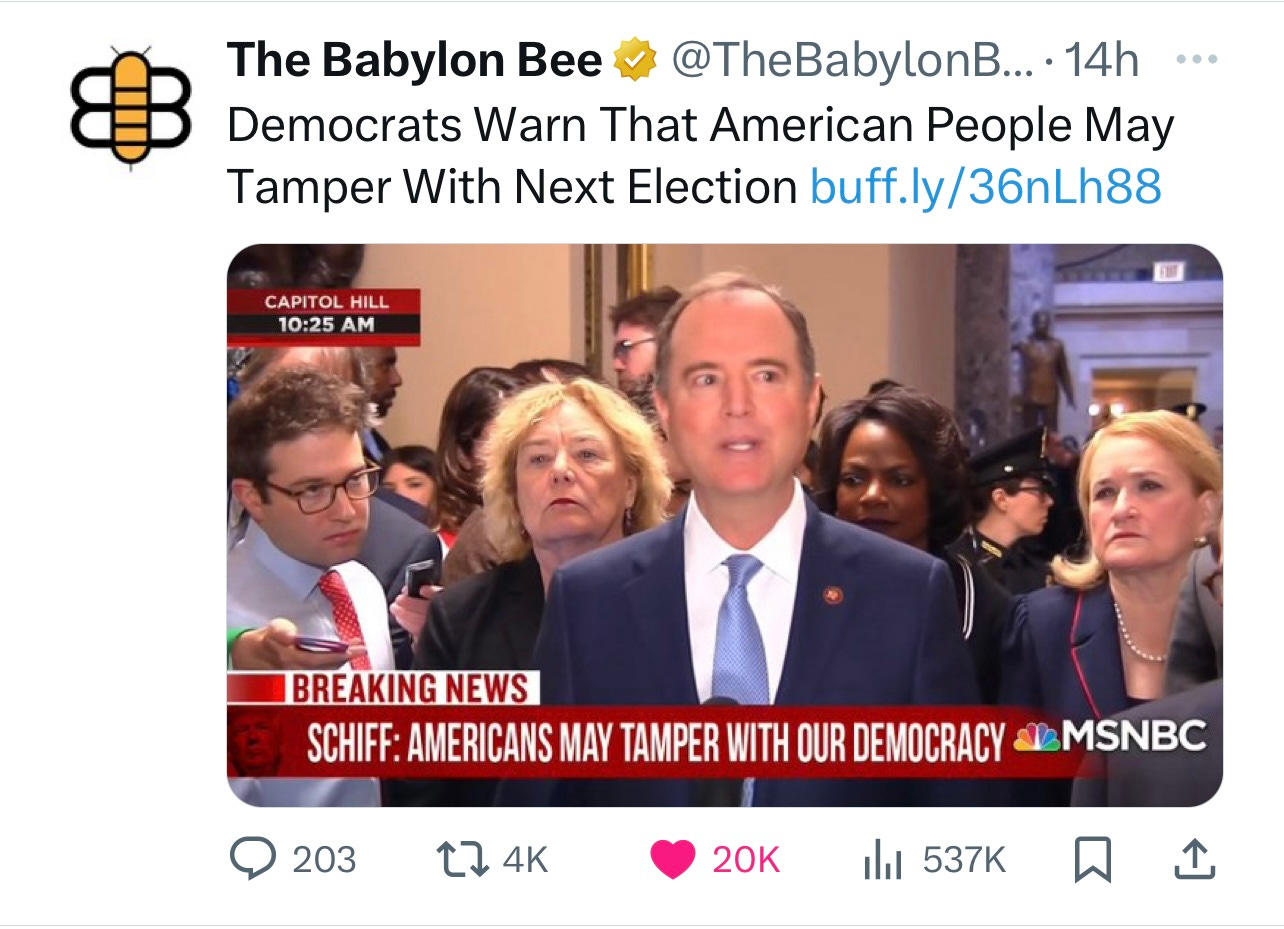The image size is (1284, 929).
Task: Open the buff.ly/36nLh88 link
Action: point(985,185)
